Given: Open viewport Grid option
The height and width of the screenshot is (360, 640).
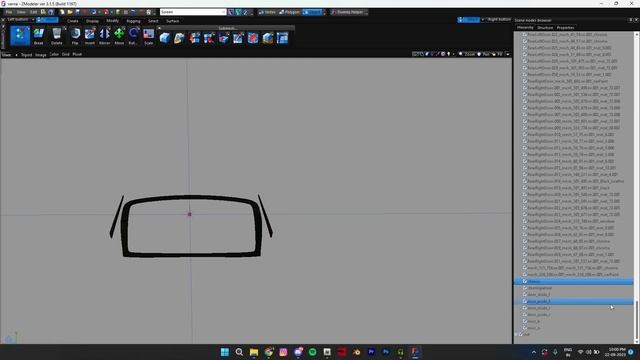Looking at the screenshot, I should pyautogui.click(x=65, y=54).
